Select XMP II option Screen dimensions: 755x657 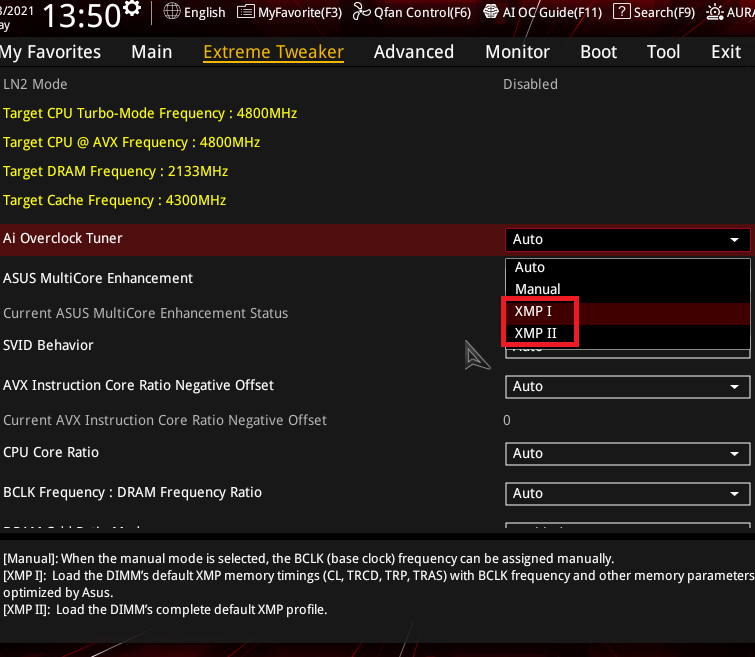click(627, 333)
